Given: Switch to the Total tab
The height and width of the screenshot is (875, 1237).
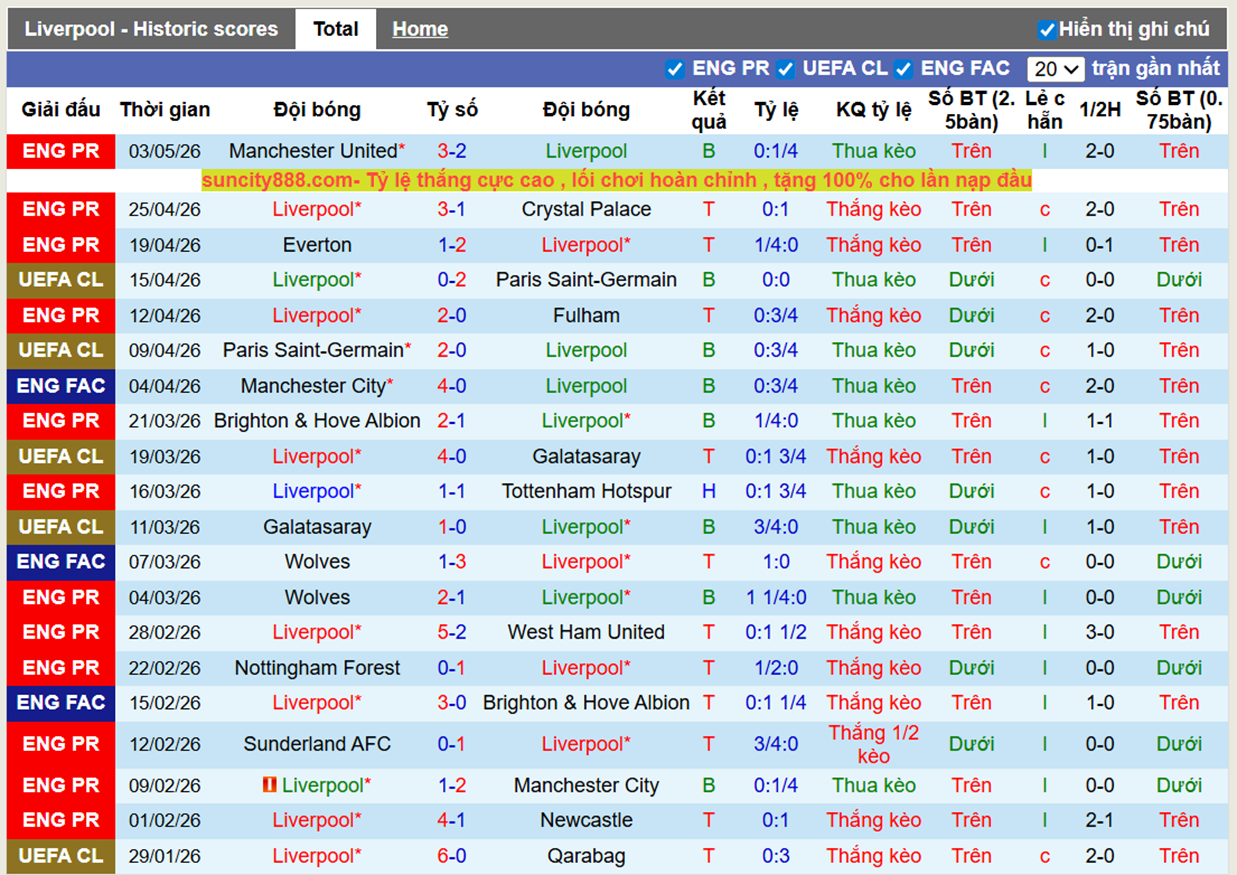Looking at the screenshot, I should pos(336,29).
